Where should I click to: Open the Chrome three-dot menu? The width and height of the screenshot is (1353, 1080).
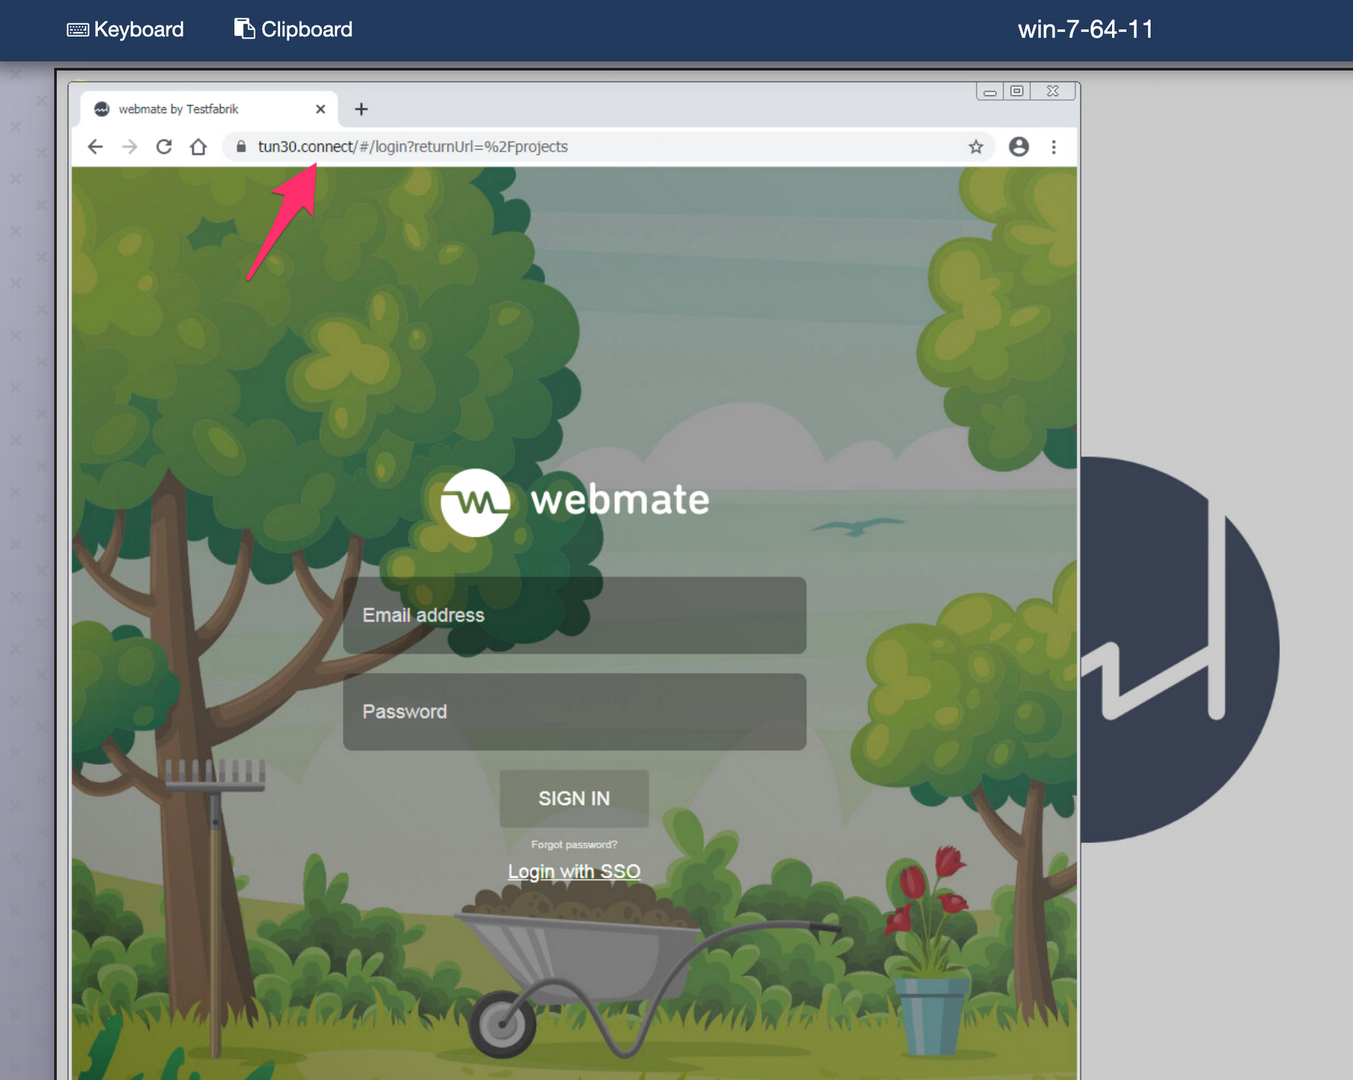click(1054, 147)
